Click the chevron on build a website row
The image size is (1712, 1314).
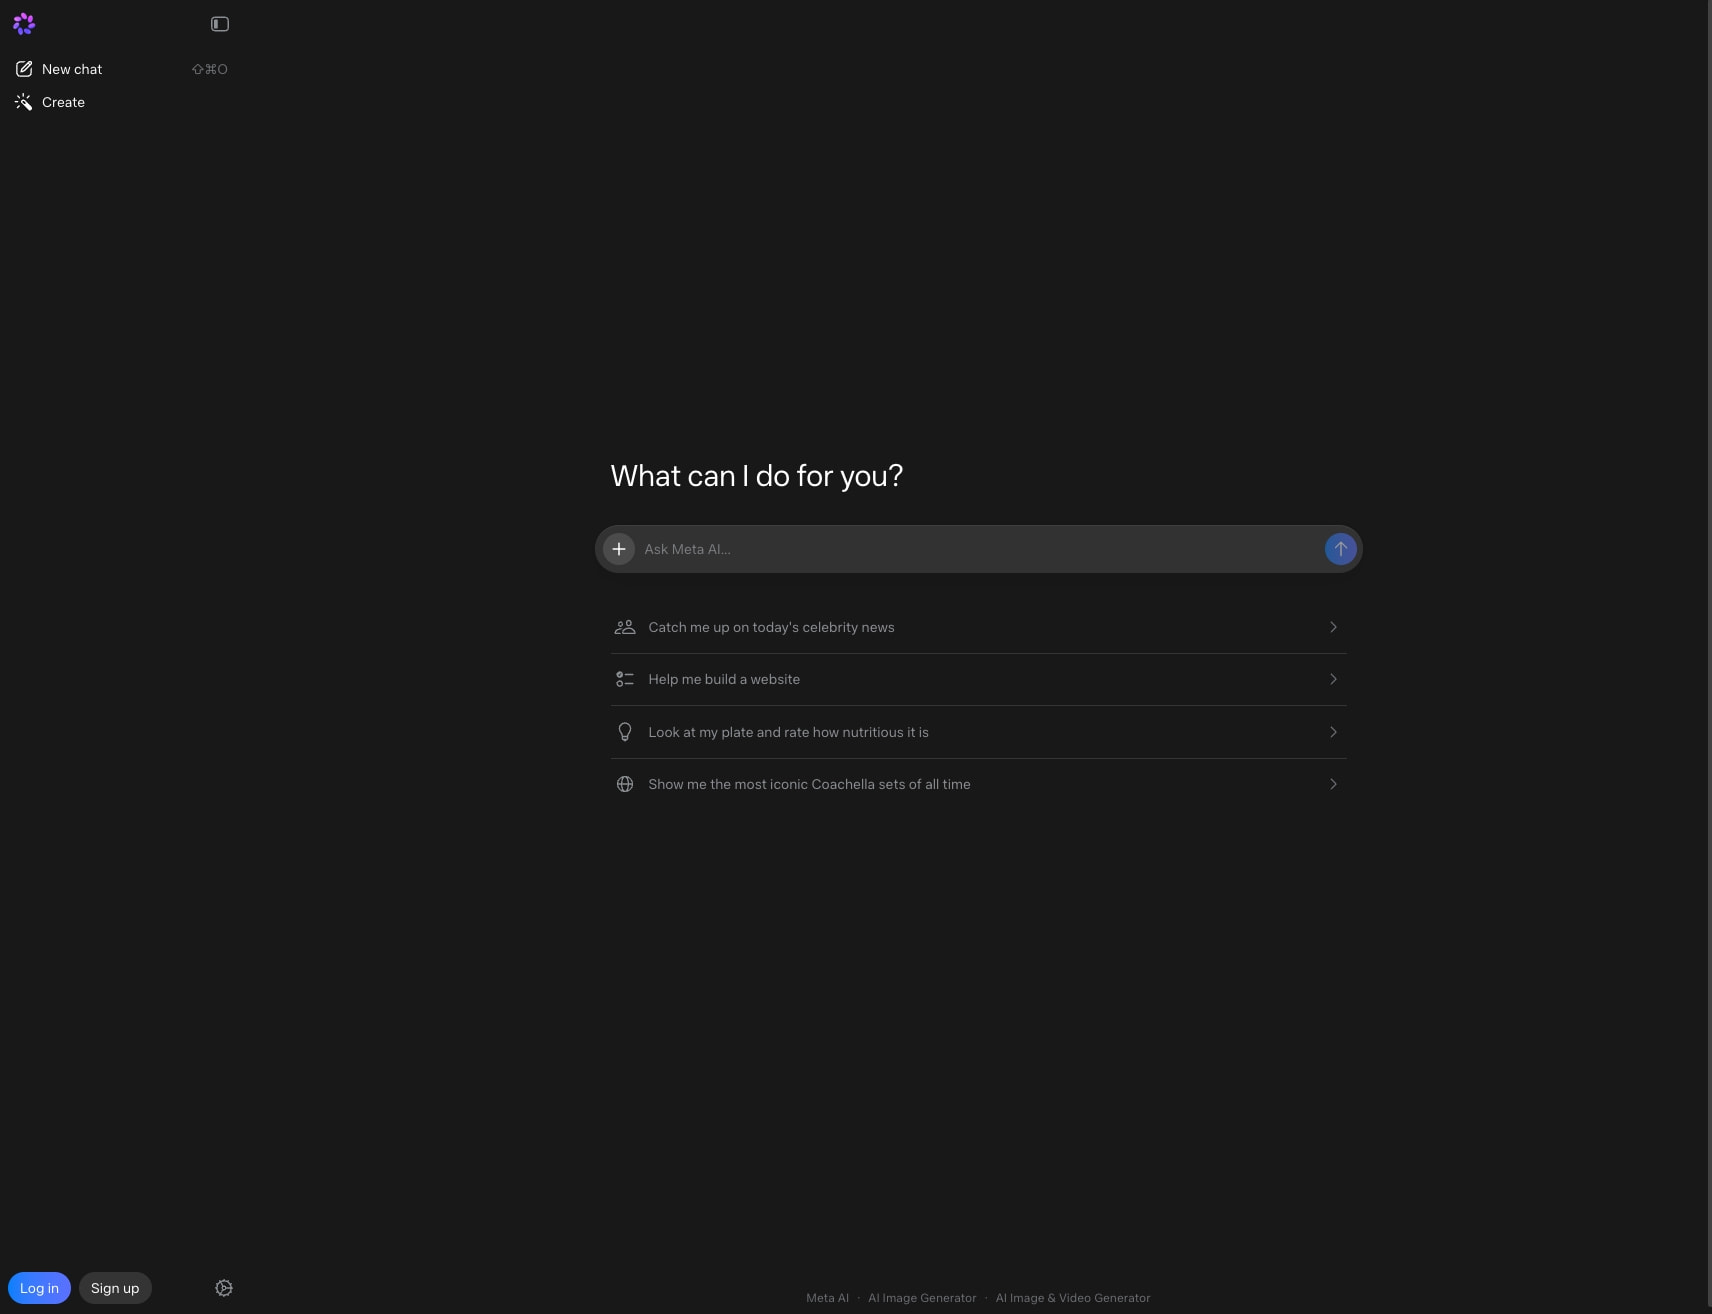pos(1333,679)
